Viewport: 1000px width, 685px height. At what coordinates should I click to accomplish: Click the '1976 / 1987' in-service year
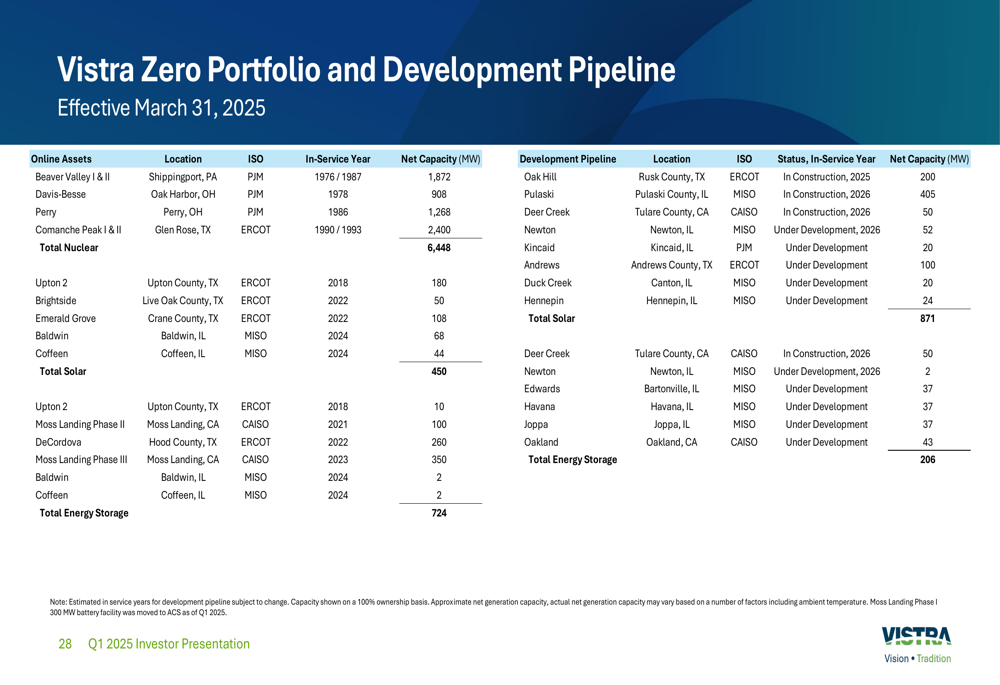click(x=337, y=177)
